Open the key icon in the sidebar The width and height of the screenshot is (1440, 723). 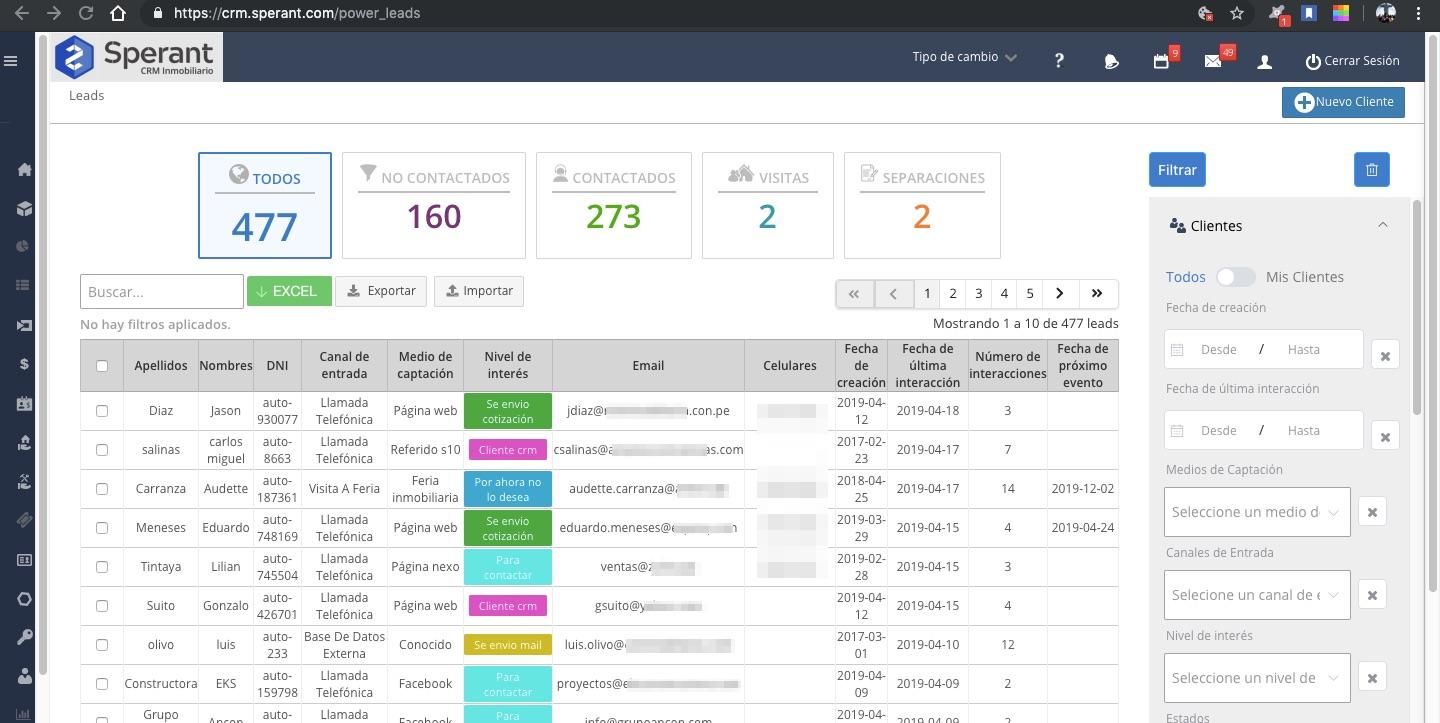[x=25, y=637]
